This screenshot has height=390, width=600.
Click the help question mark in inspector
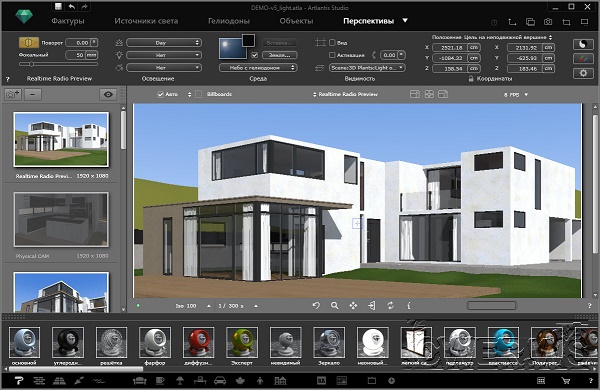7,79
